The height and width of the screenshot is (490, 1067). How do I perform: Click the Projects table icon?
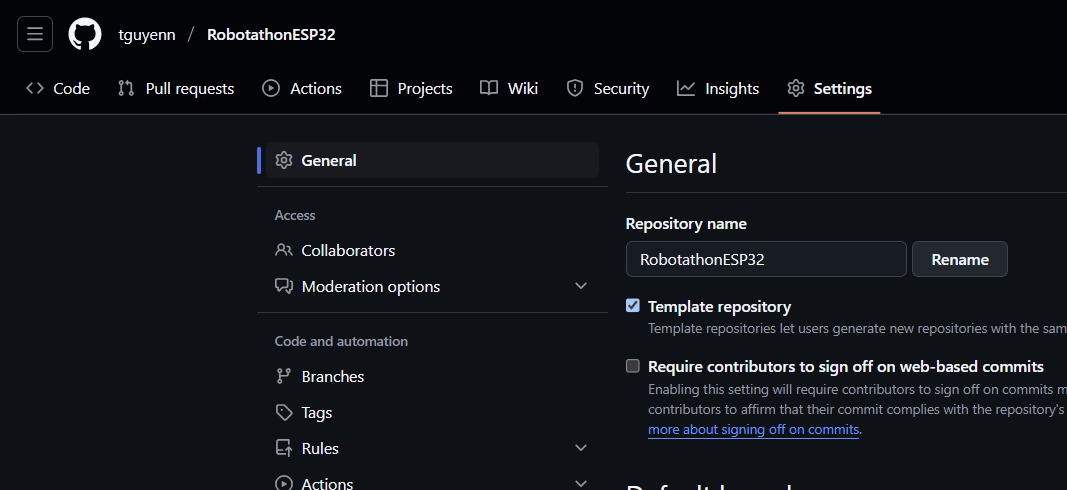click(379, 88)
